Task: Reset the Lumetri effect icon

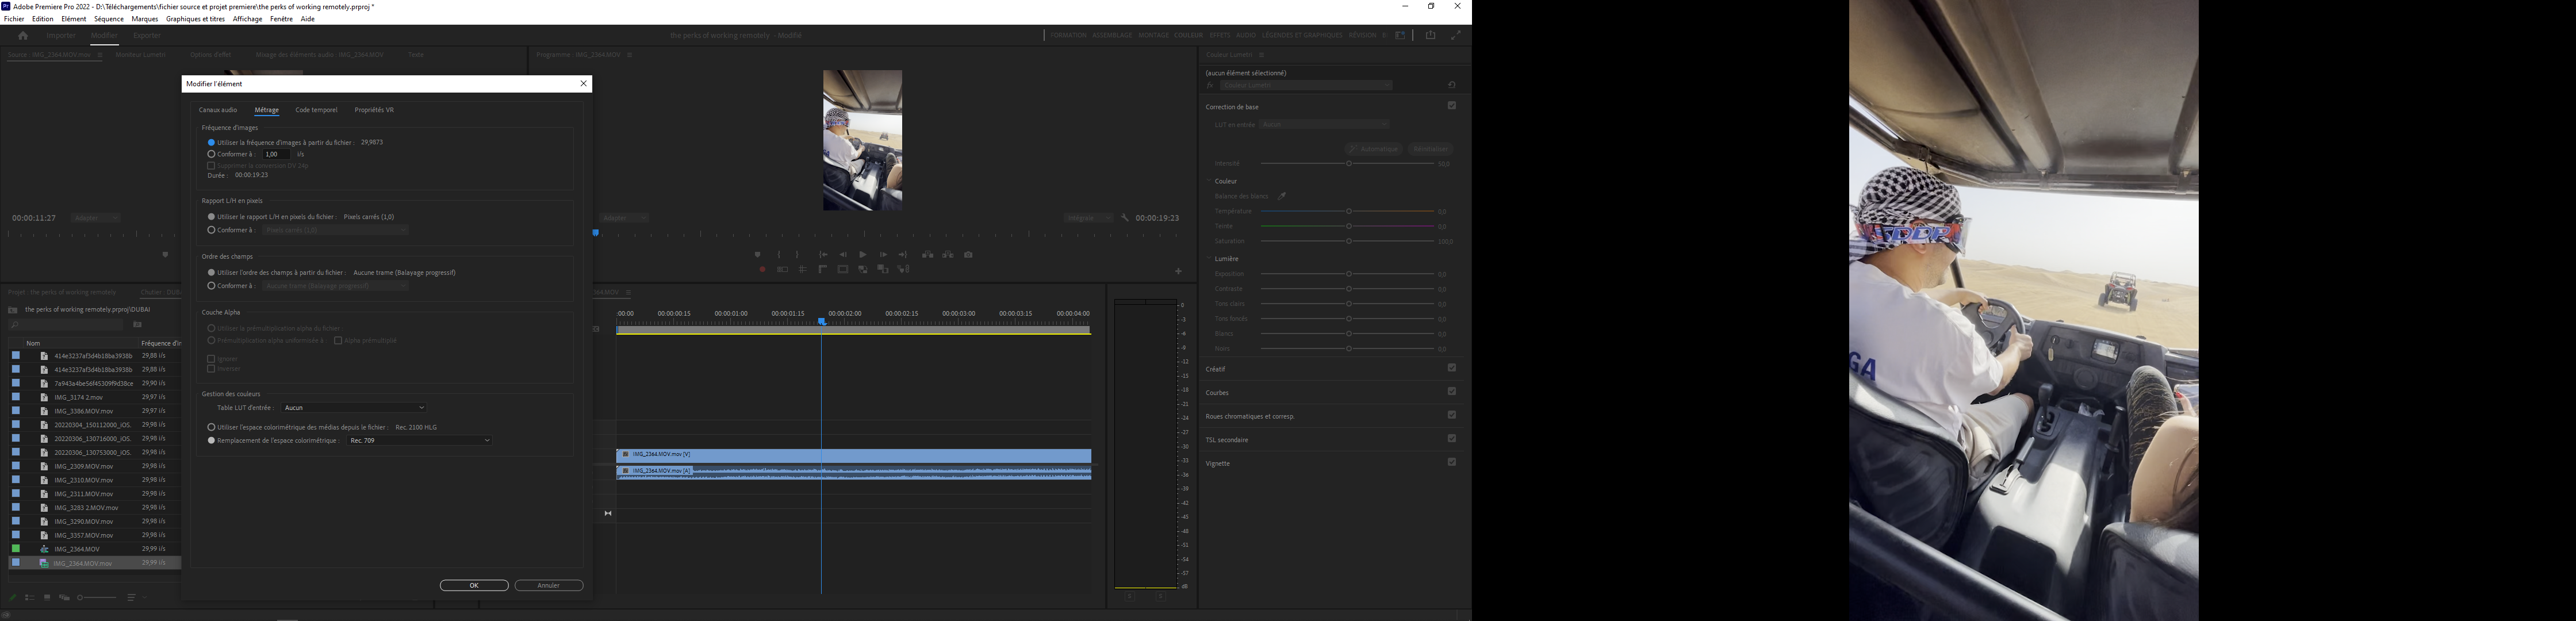Action: click(1452, 85)
